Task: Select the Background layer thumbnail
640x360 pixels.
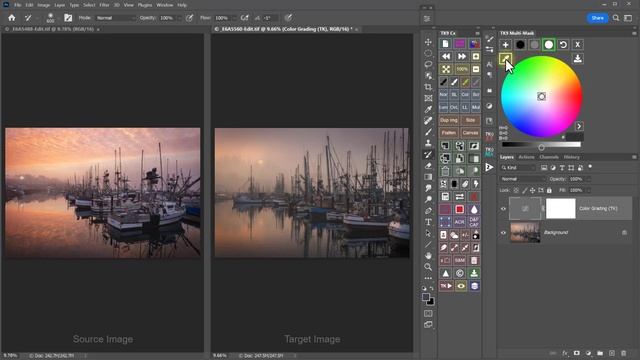Action: [x=525, y=232]
